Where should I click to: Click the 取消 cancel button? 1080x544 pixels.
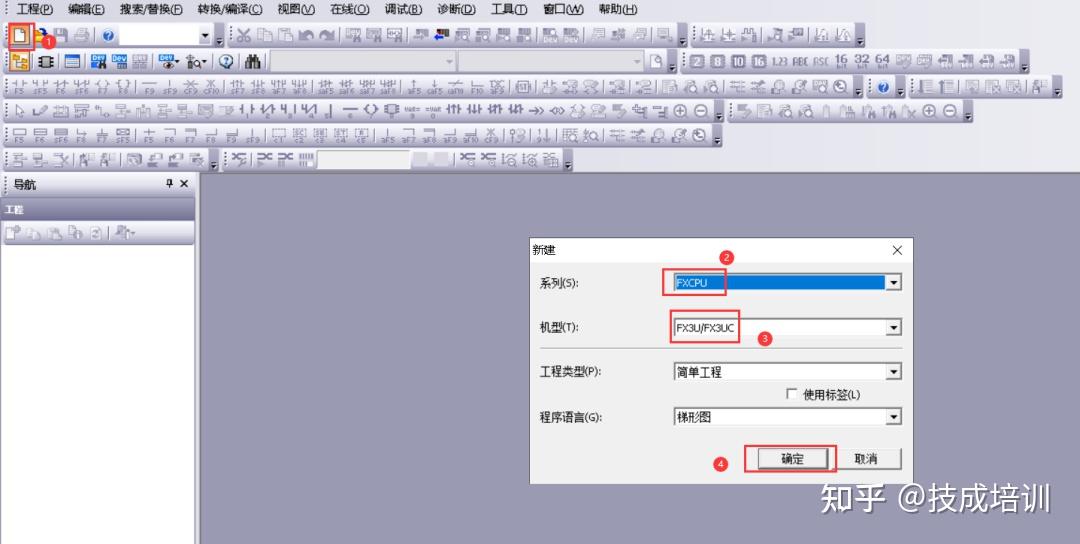[x=866, y=459]
